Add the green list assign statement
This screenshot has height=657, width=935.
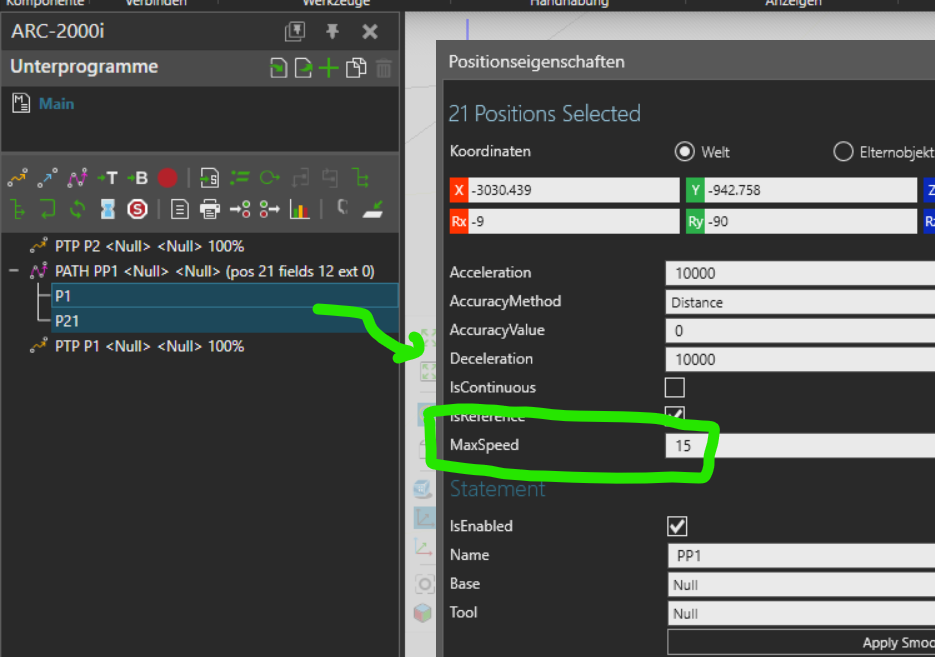[240, 178]
